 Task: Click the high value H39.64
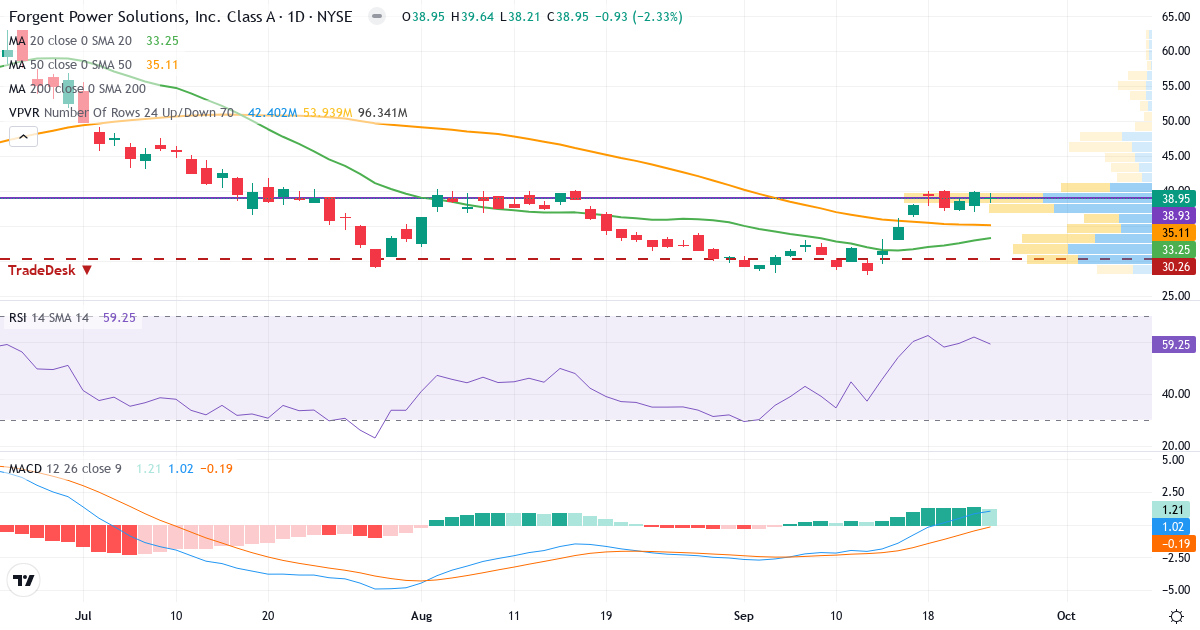(x=472, y=17)
